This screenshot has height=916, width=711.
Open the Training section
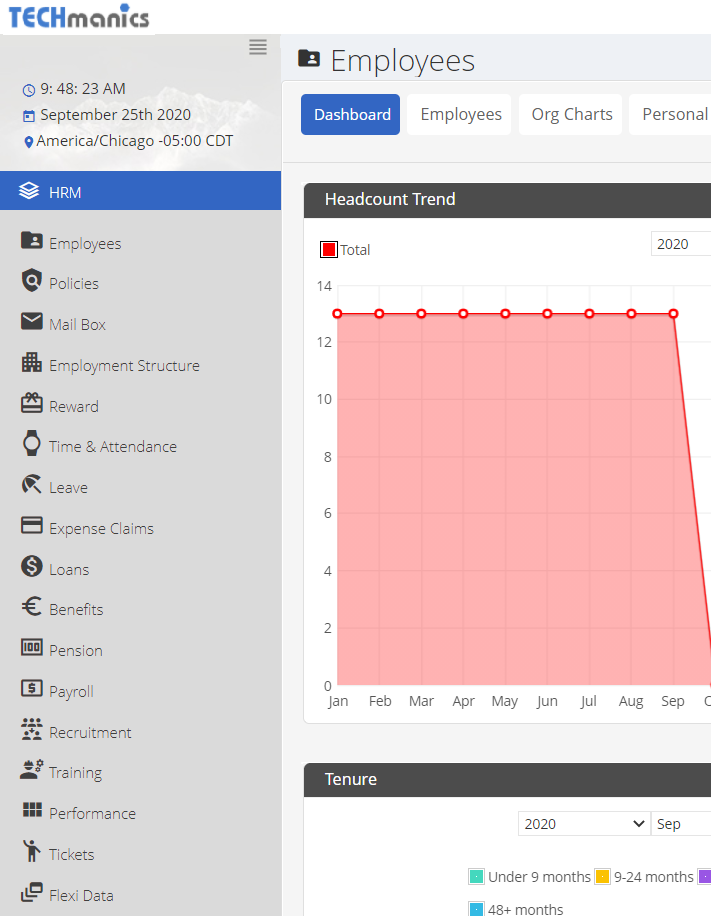tap(75, 773)
